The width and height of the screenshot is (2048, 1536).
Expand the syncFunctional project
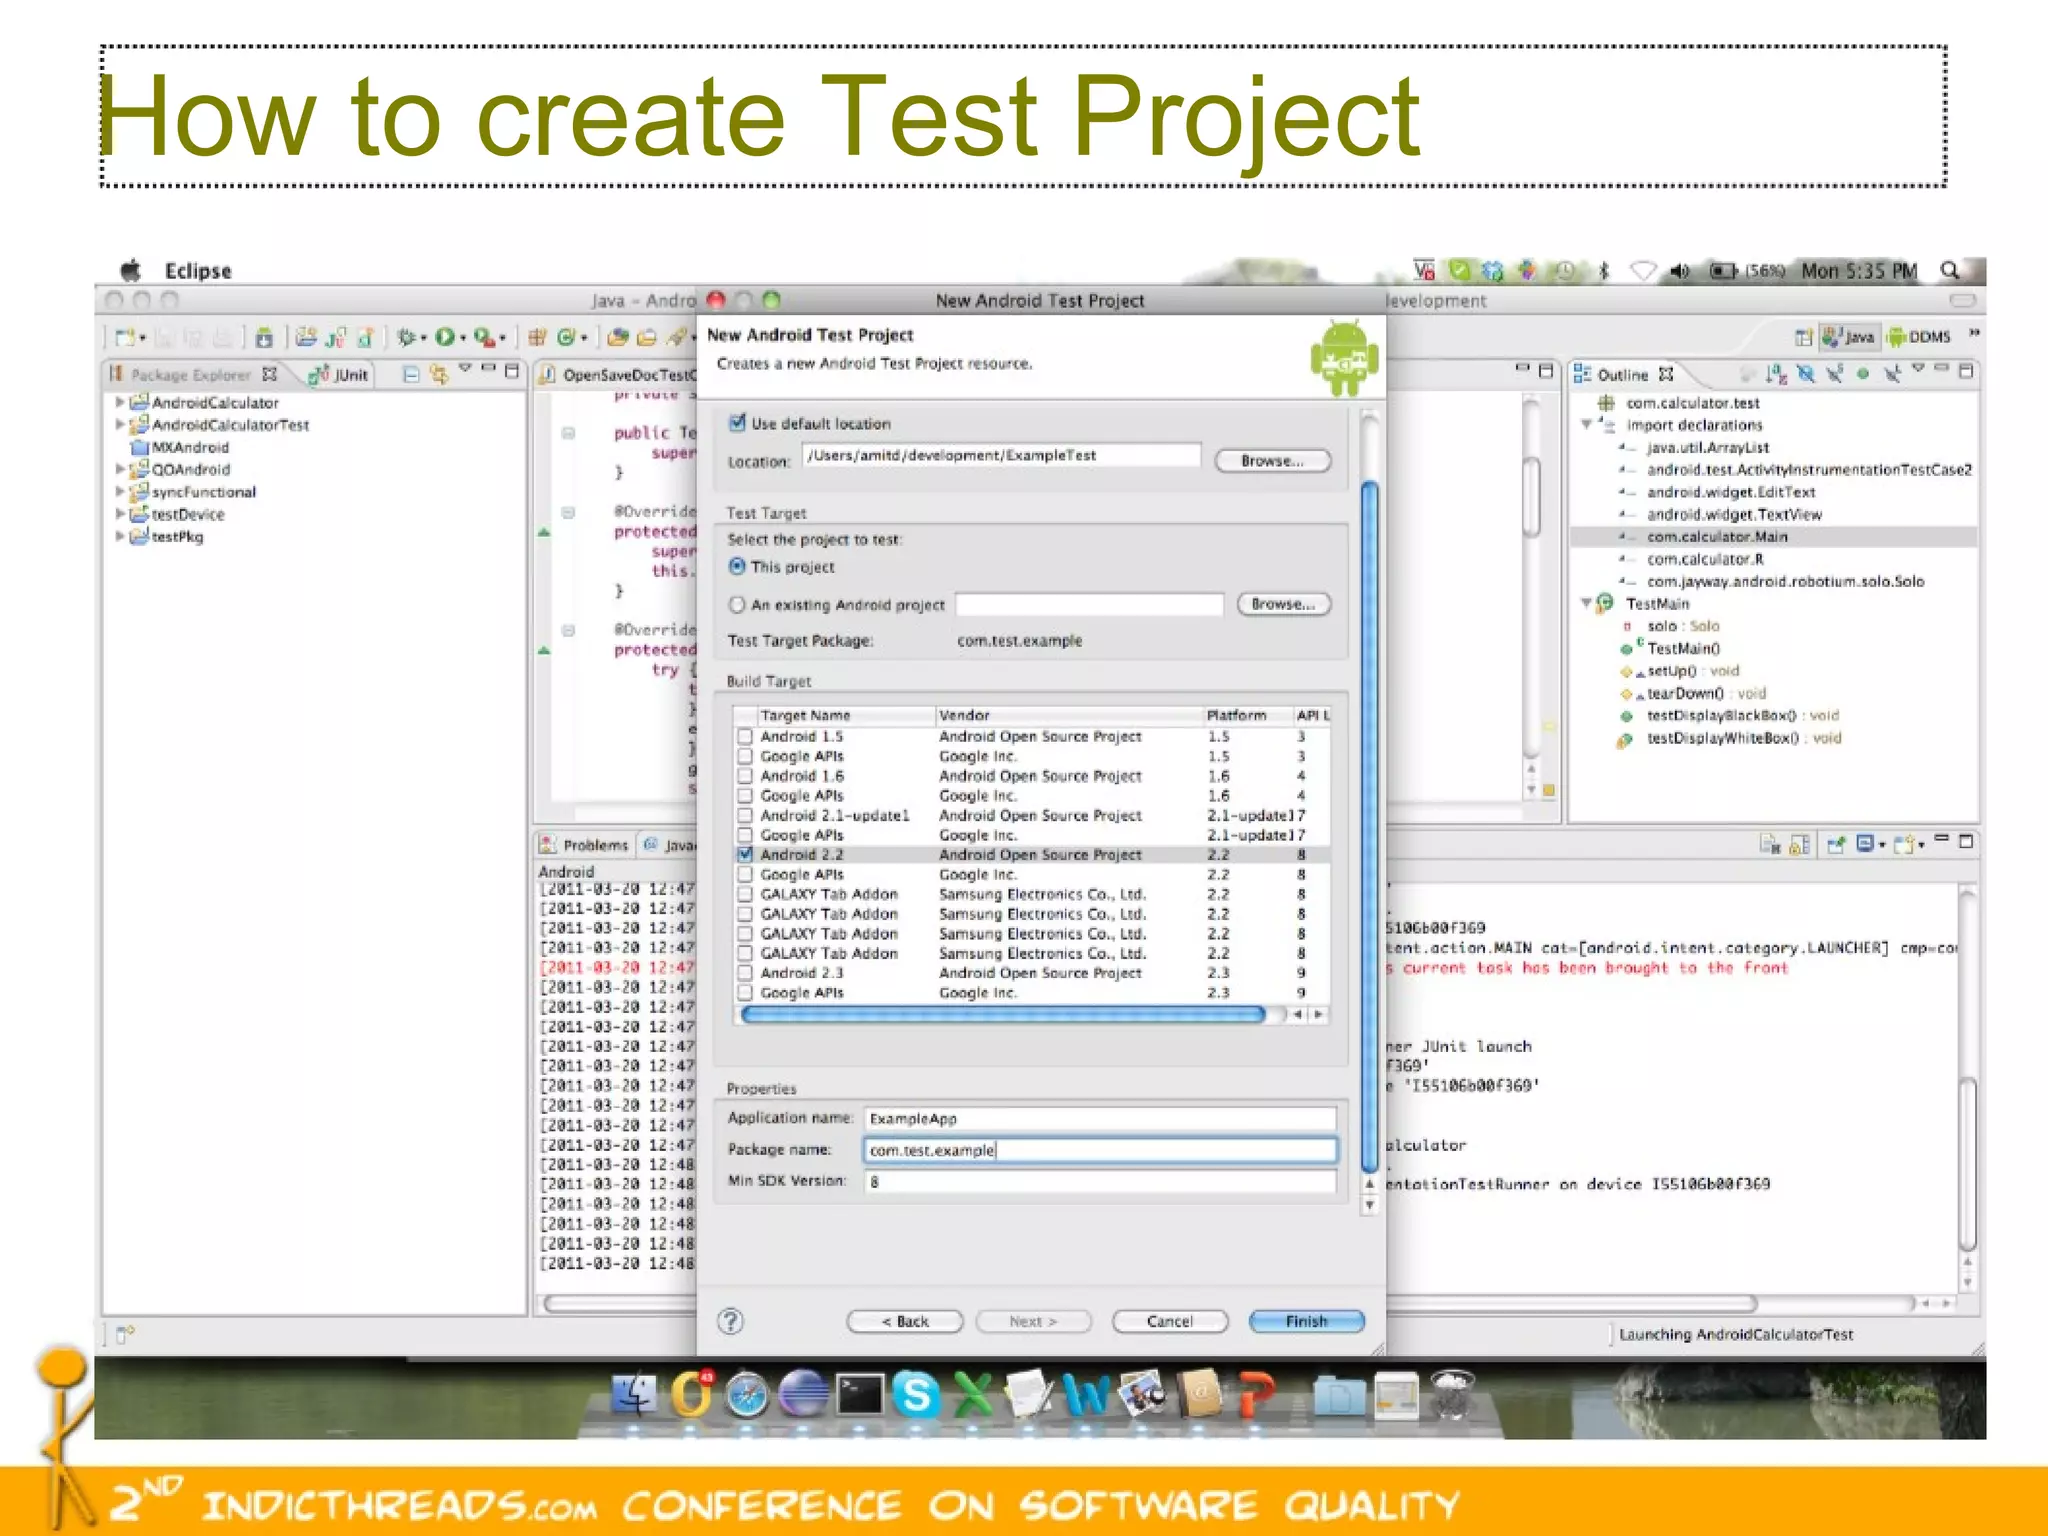pos(120,492)
